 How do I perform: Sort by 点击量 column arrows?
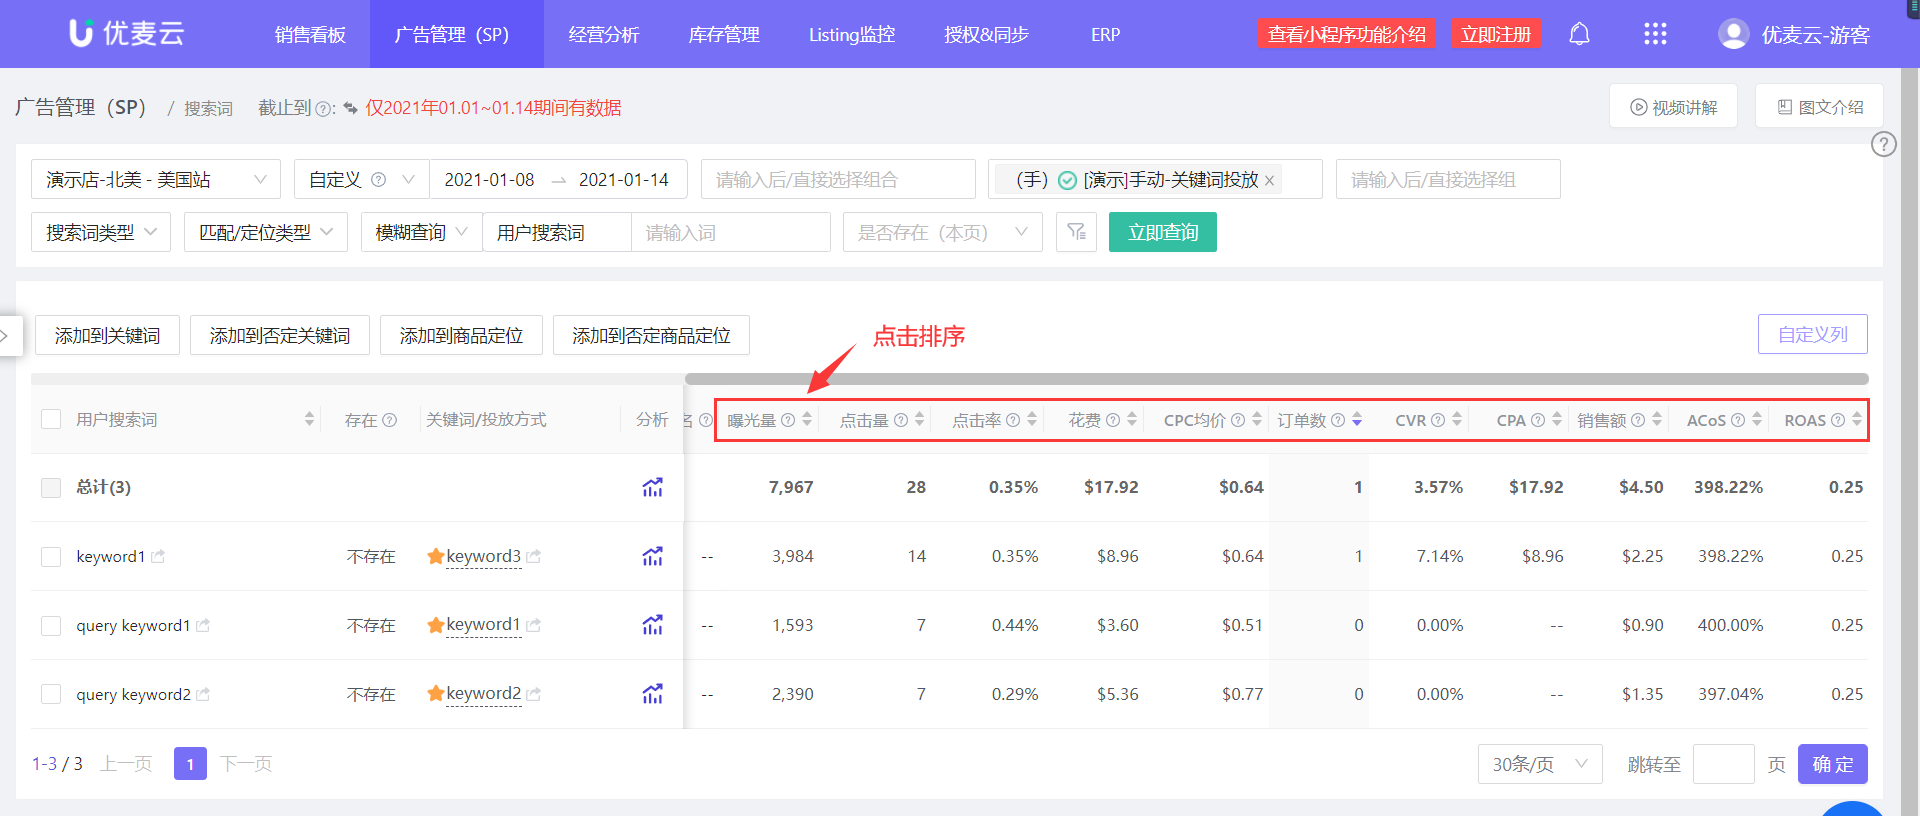tap(919, 420)
